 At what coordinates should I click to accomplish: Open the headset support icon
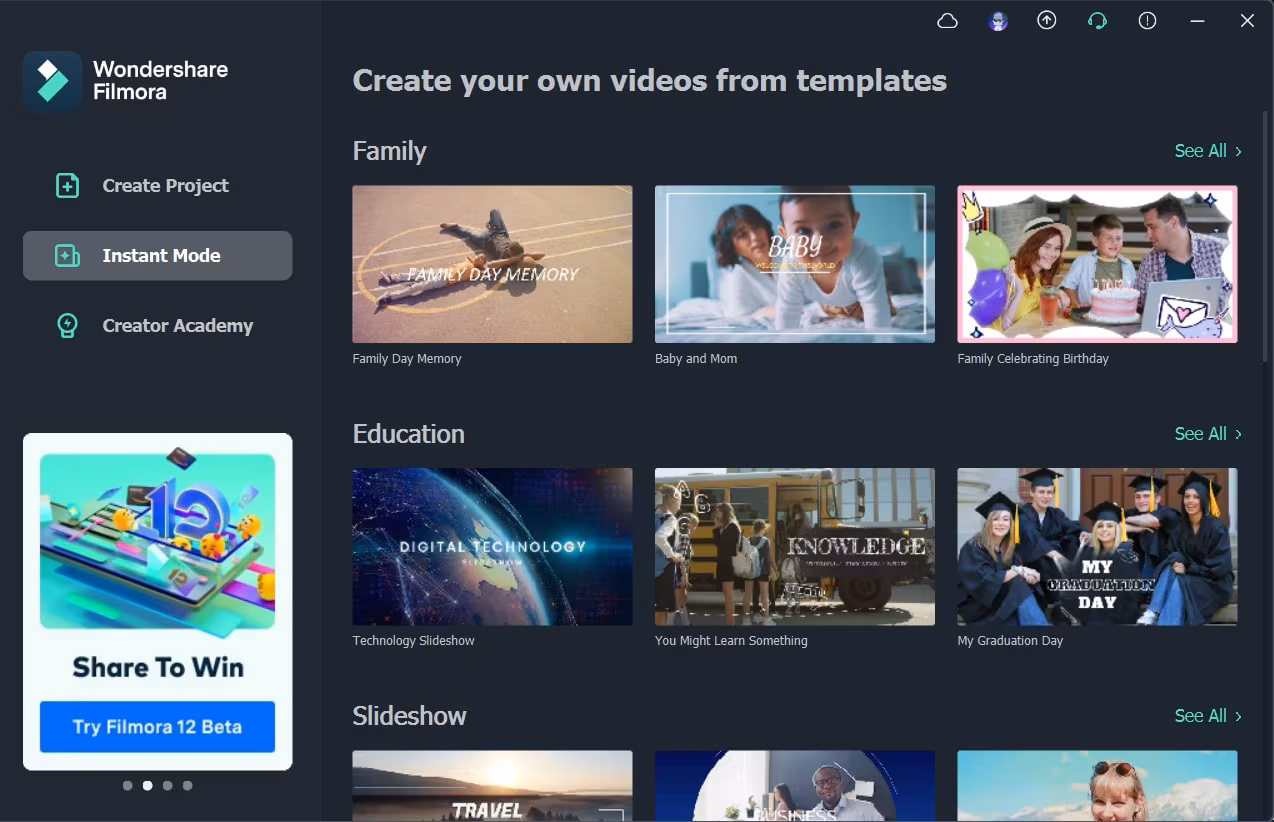[x=1097, y=21]
